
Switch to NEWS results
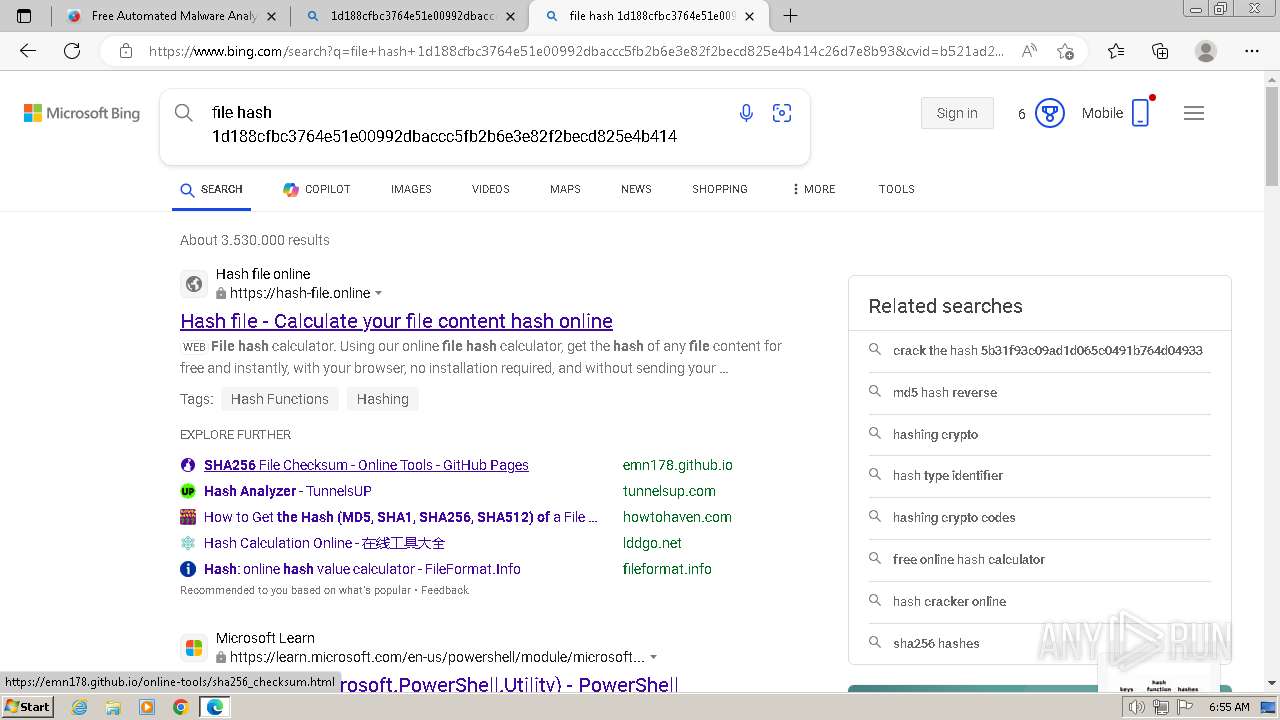[x=636, y=189]
